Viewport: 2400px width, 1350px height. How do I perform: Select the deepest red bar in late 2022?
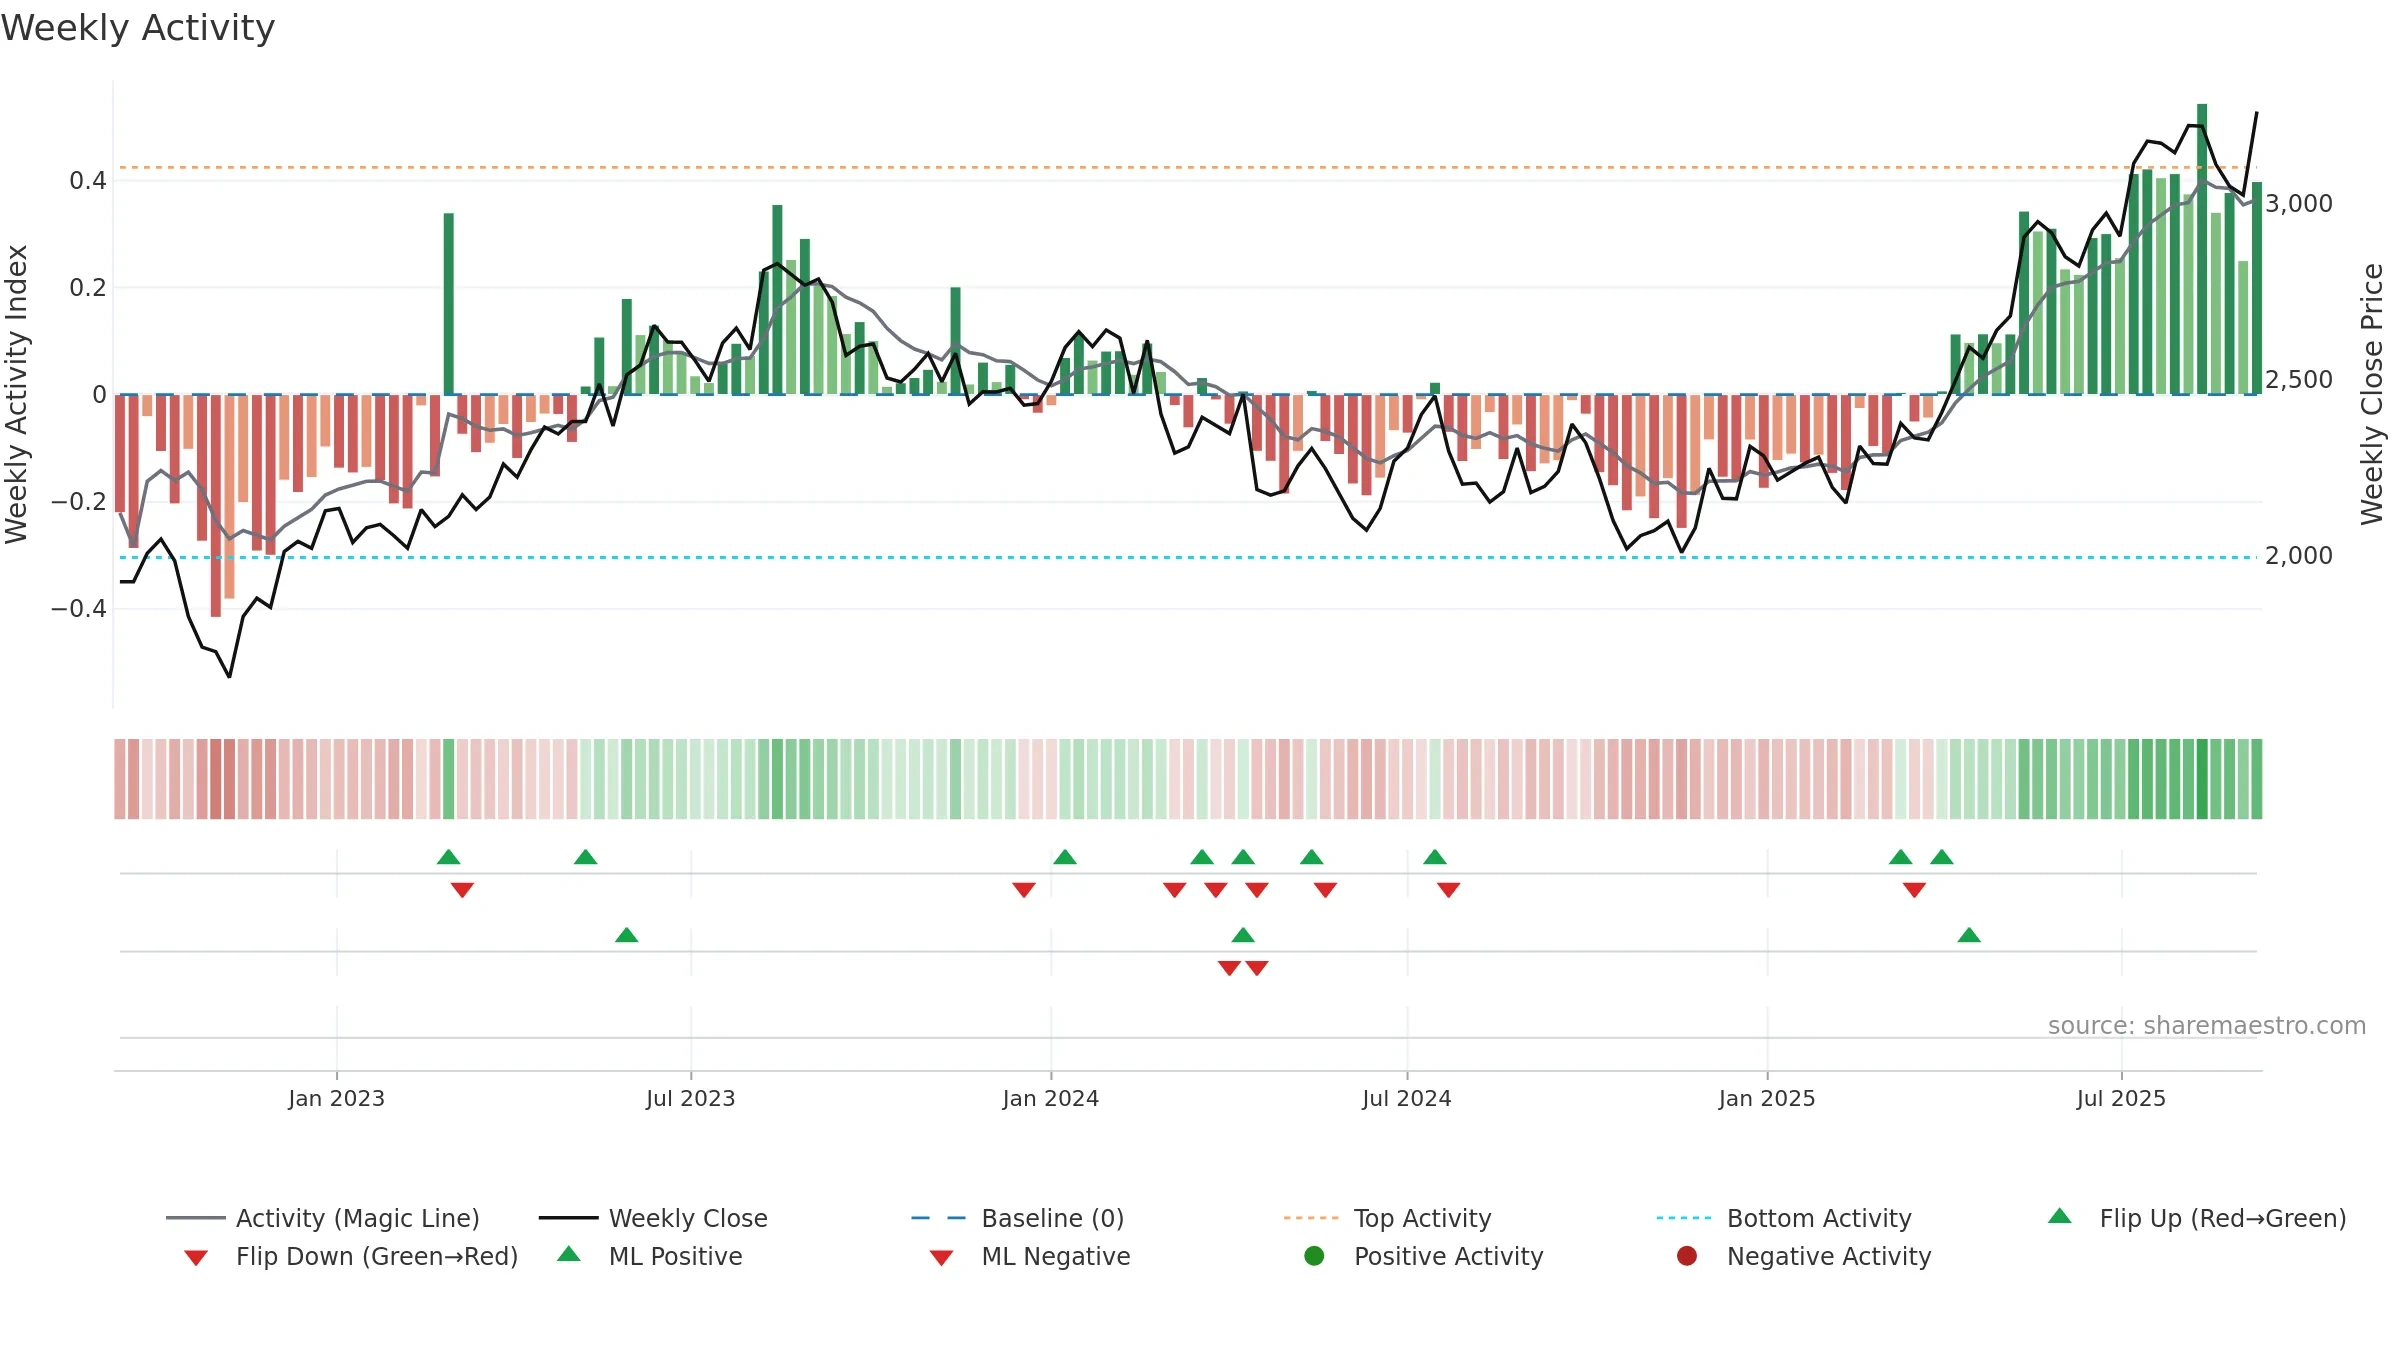point(216,505)
